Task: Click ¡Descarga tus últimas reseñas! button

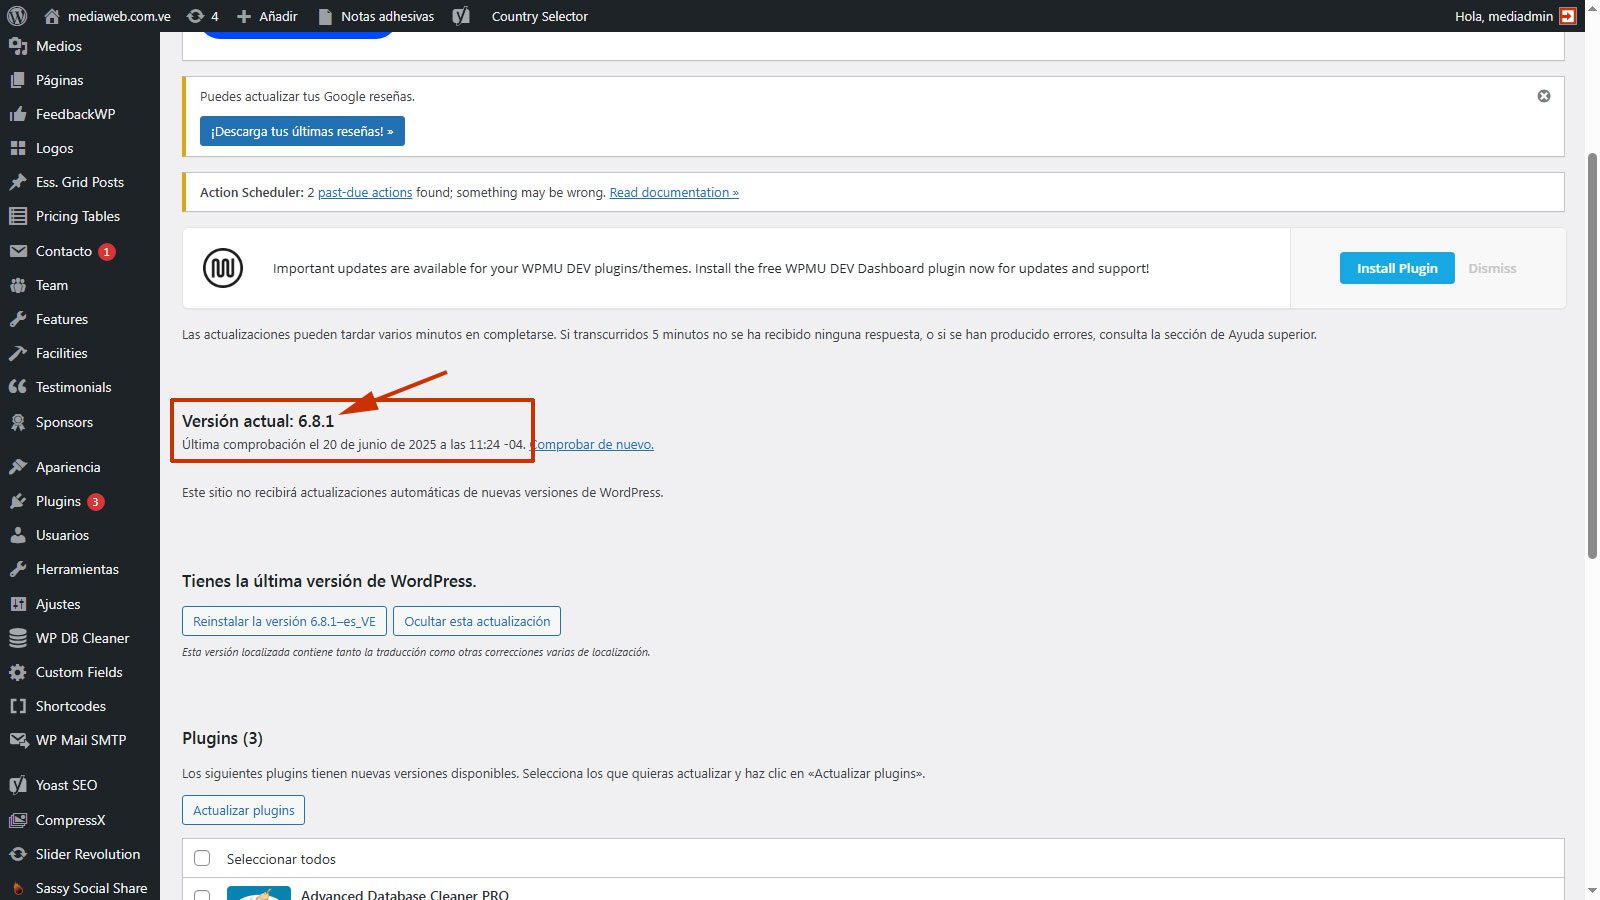Action: click(x=302, y=131)
